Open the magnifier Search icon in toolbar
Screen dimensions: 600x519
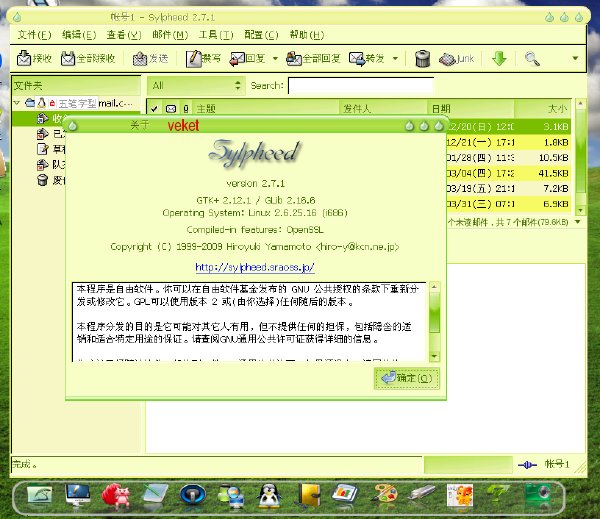point(532,59)
